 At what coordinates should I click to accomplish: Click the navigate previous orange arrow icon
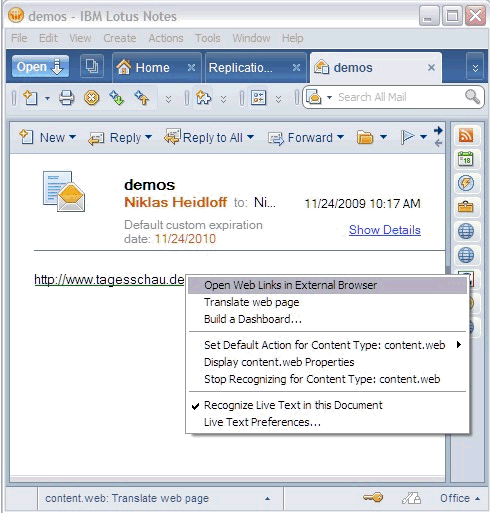(x=142, y=98)
